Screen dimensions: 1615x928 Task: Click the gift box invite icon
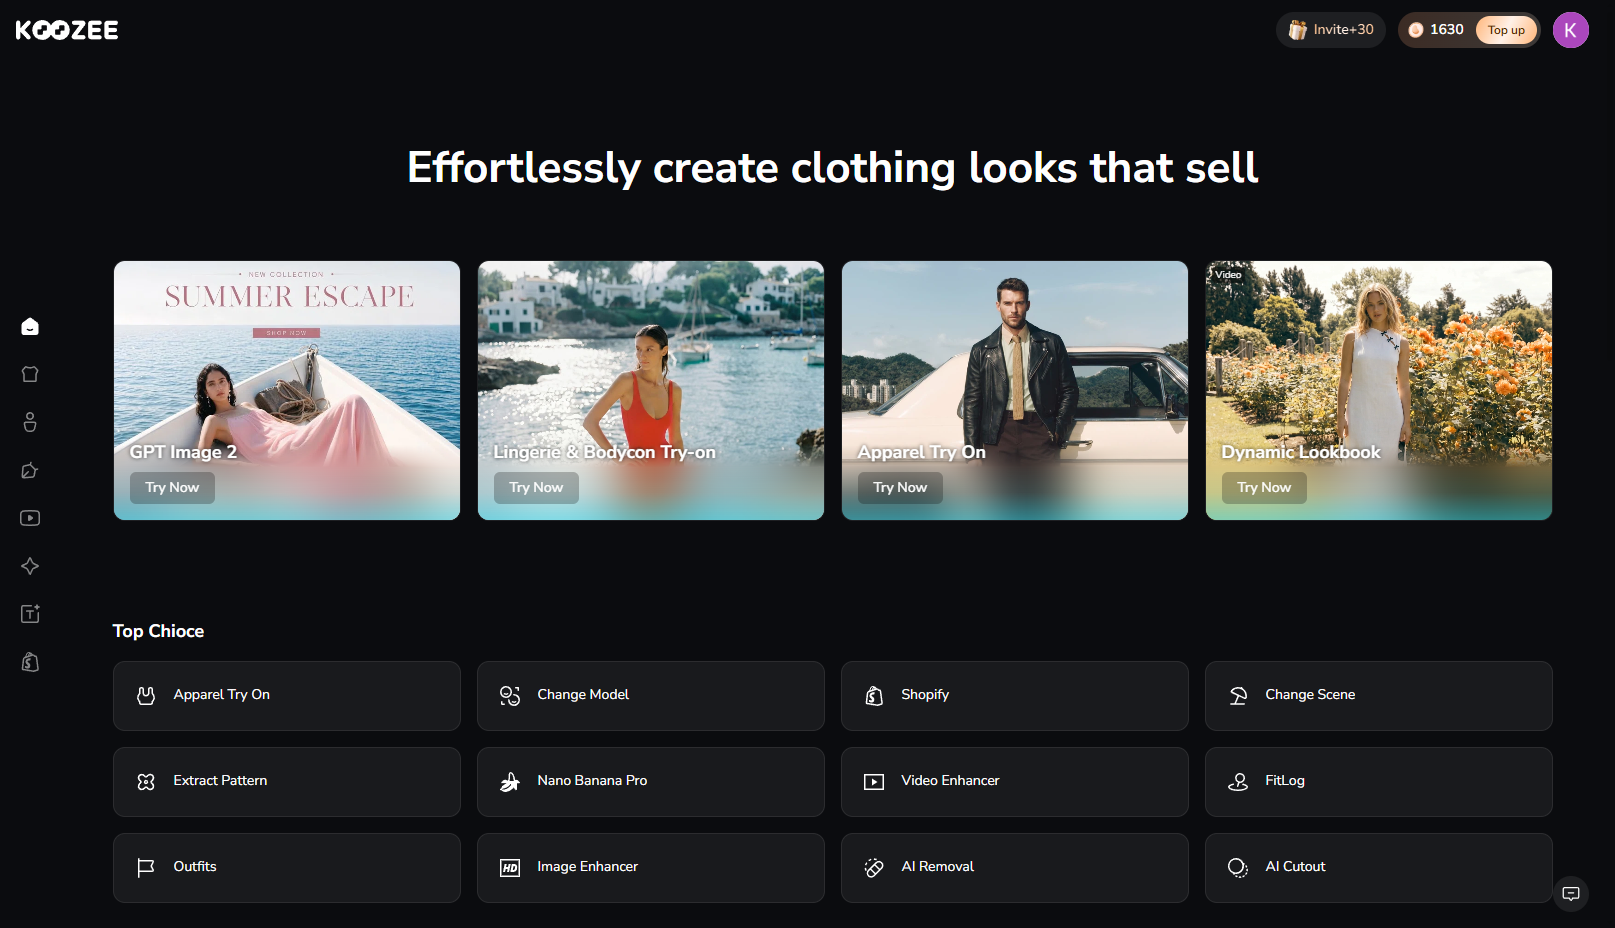(1297, 30)
